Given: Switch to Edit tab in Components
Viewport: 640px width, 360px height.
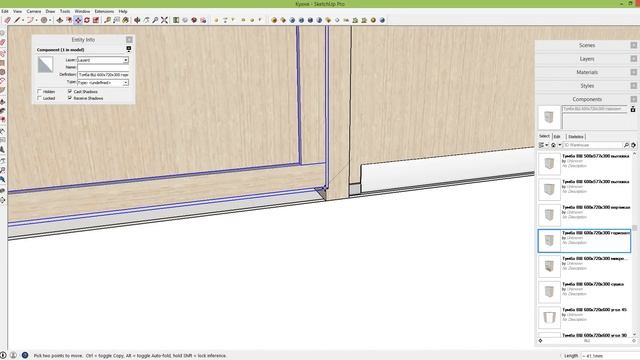Looking at the screenshot, I should (x=557, y=136).
